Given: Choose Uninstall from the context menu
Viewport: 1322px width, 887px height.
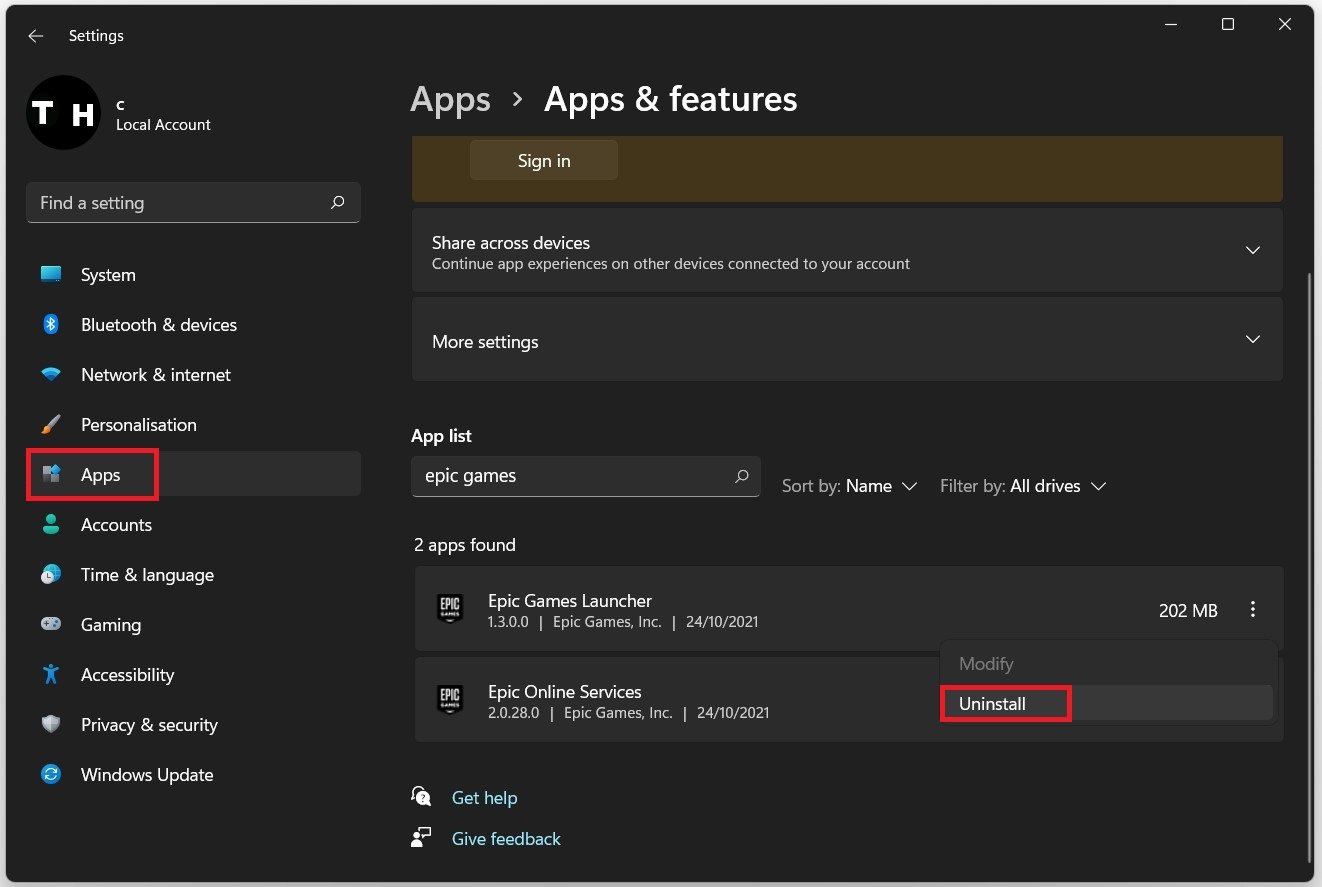Looking at the screenshot, I should pyautogui.click(x=993, y=704).
